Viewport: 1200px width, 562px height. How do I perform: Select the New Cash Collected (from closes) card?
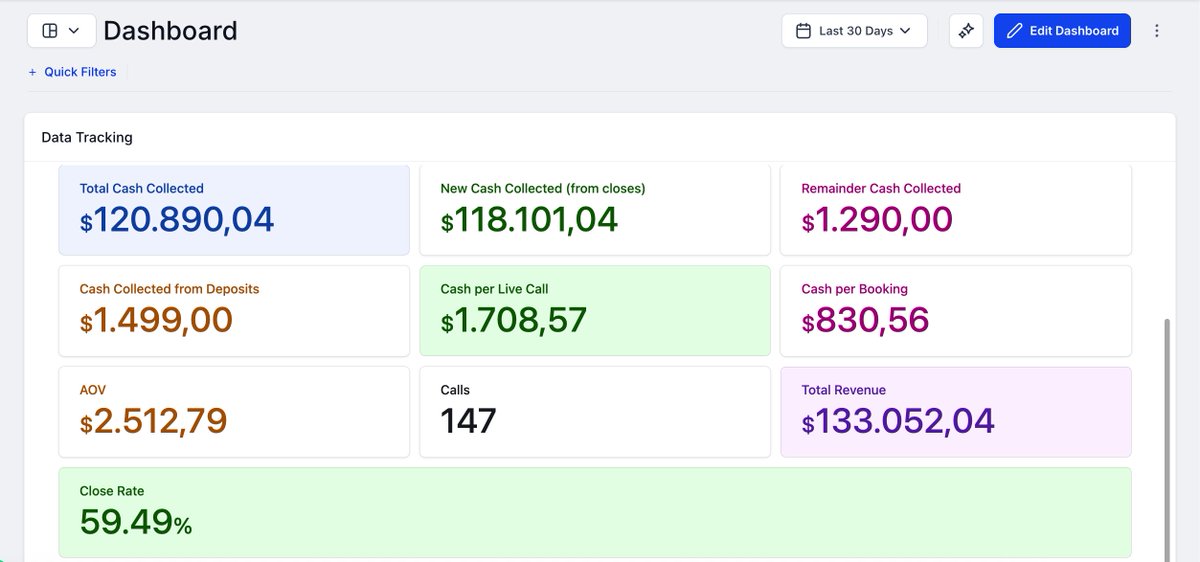pos(595,210)
